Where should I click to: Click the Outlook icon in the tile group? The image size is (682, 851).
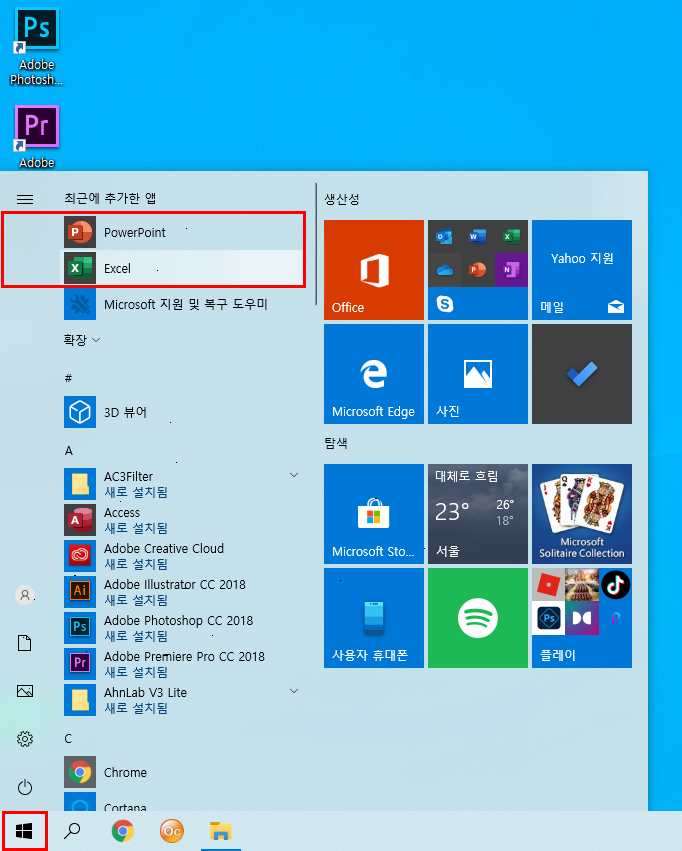pyautogui.click(x=444, y=237)
